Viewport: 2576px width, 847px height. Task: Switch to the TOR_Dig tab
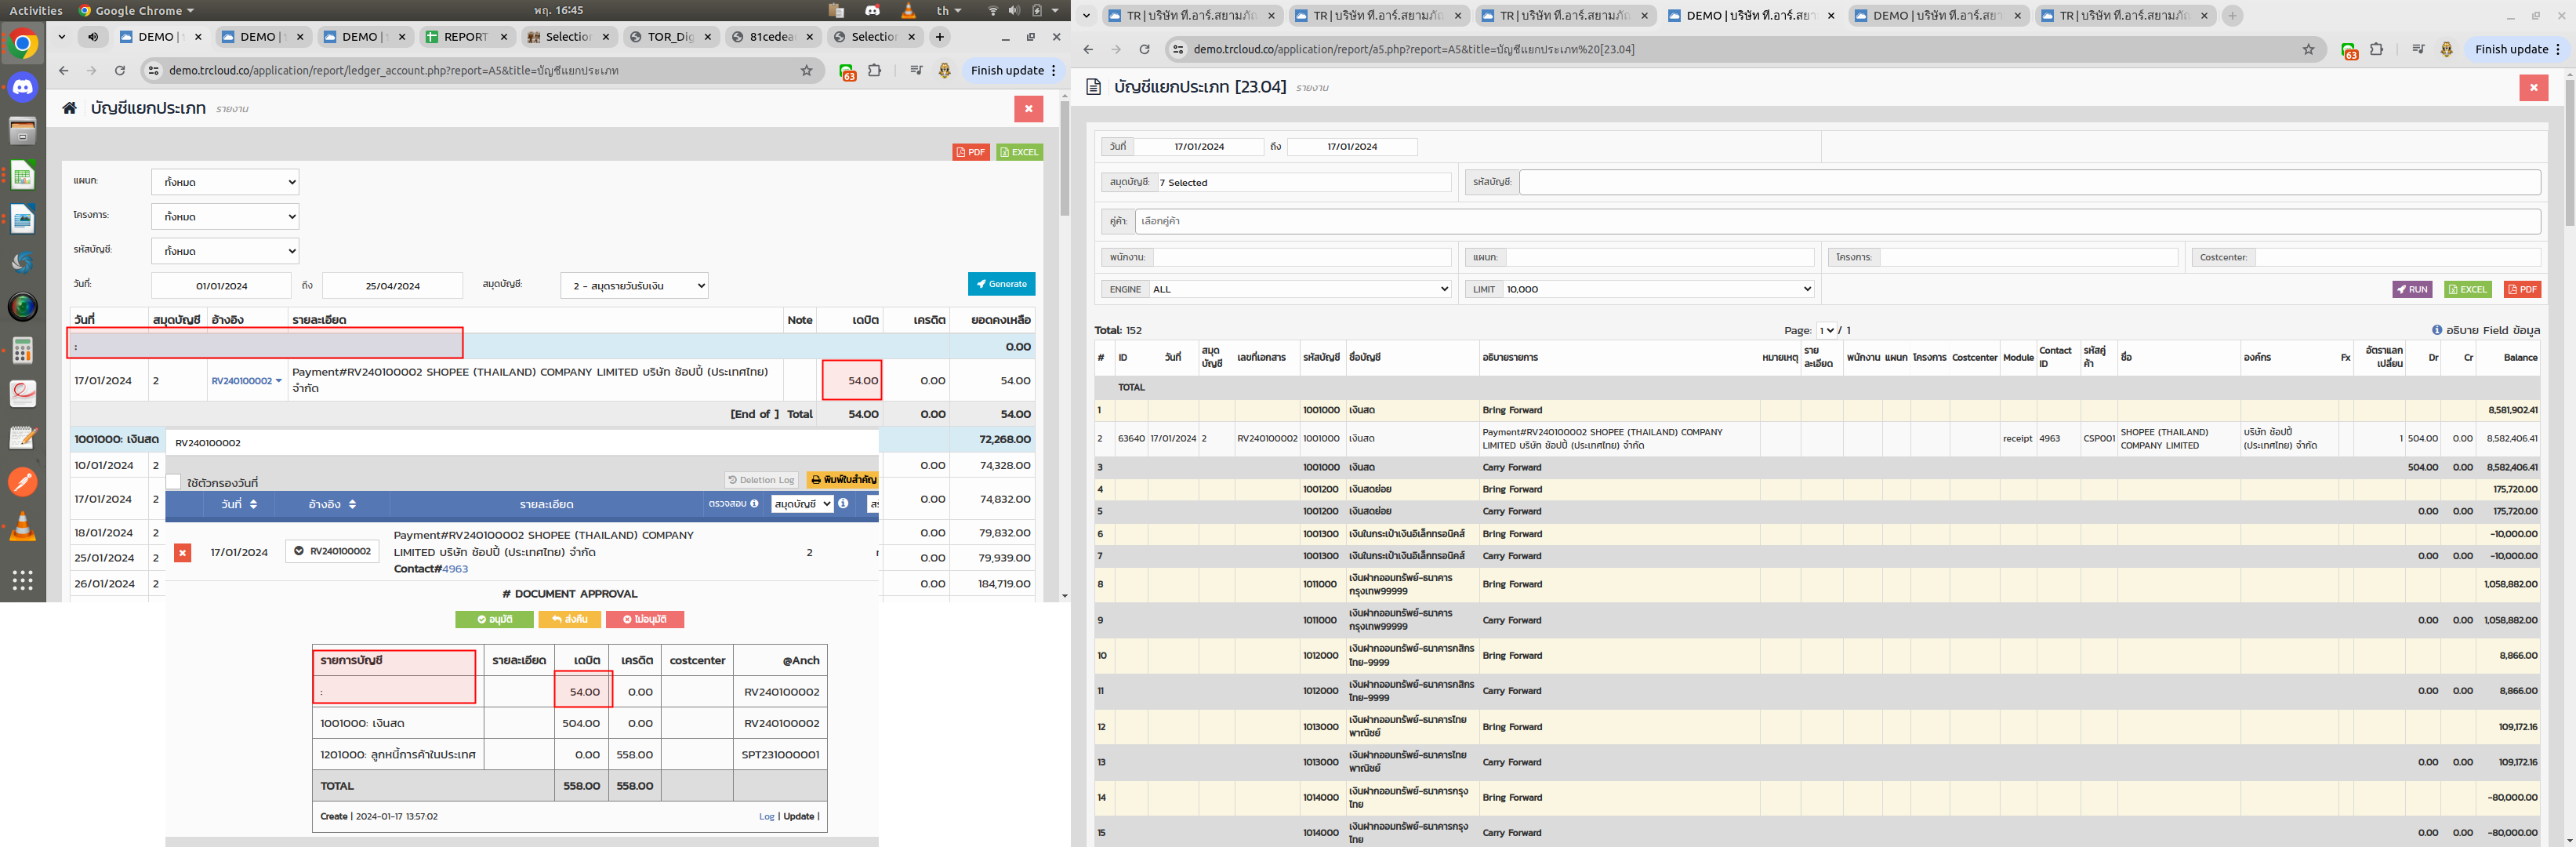click(670, 37)
